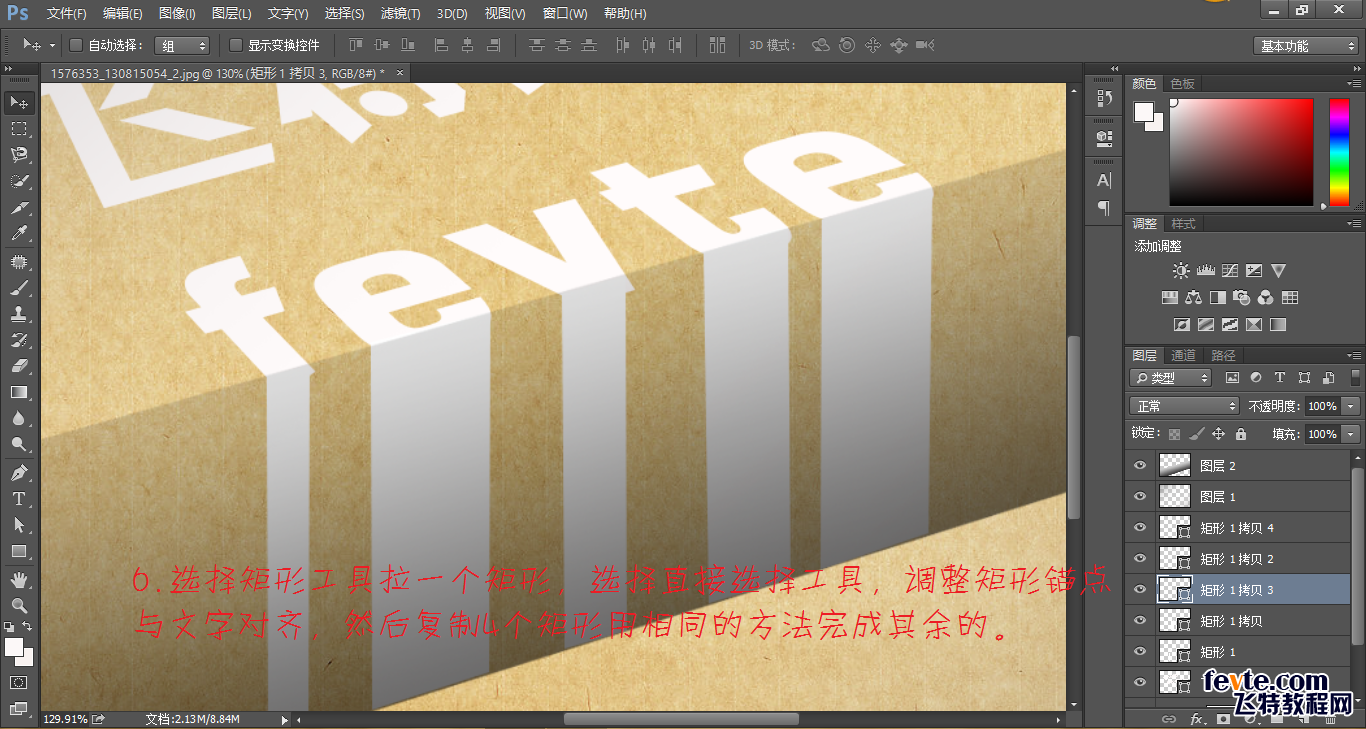
Task: Select the 矩形 1 拷贝 4 layer thumbnail
Action: (1173, 527)
